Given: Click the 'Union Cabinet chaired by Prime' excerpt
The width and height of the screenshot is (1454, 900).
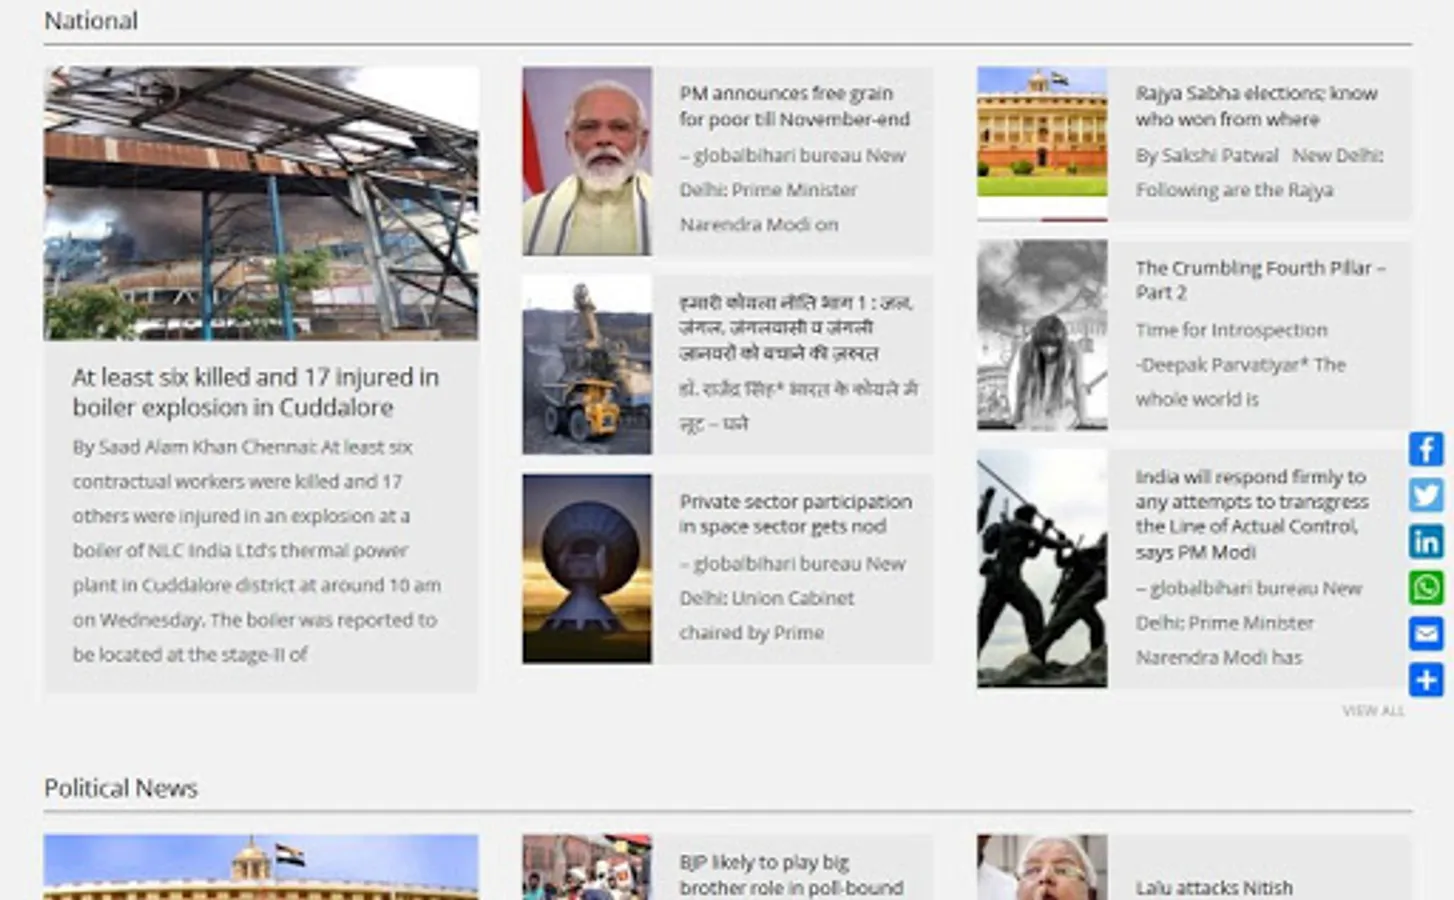Looking at the screenshot, I should [x=792, y=598].
